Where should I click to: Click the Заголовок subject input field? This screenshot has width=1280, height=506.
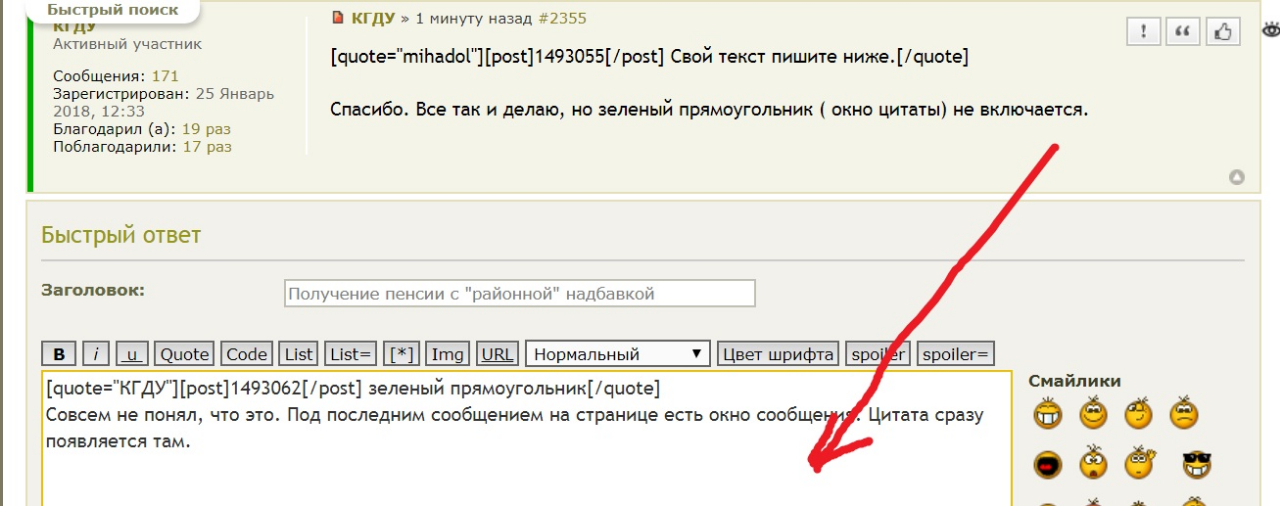[519, 294]
